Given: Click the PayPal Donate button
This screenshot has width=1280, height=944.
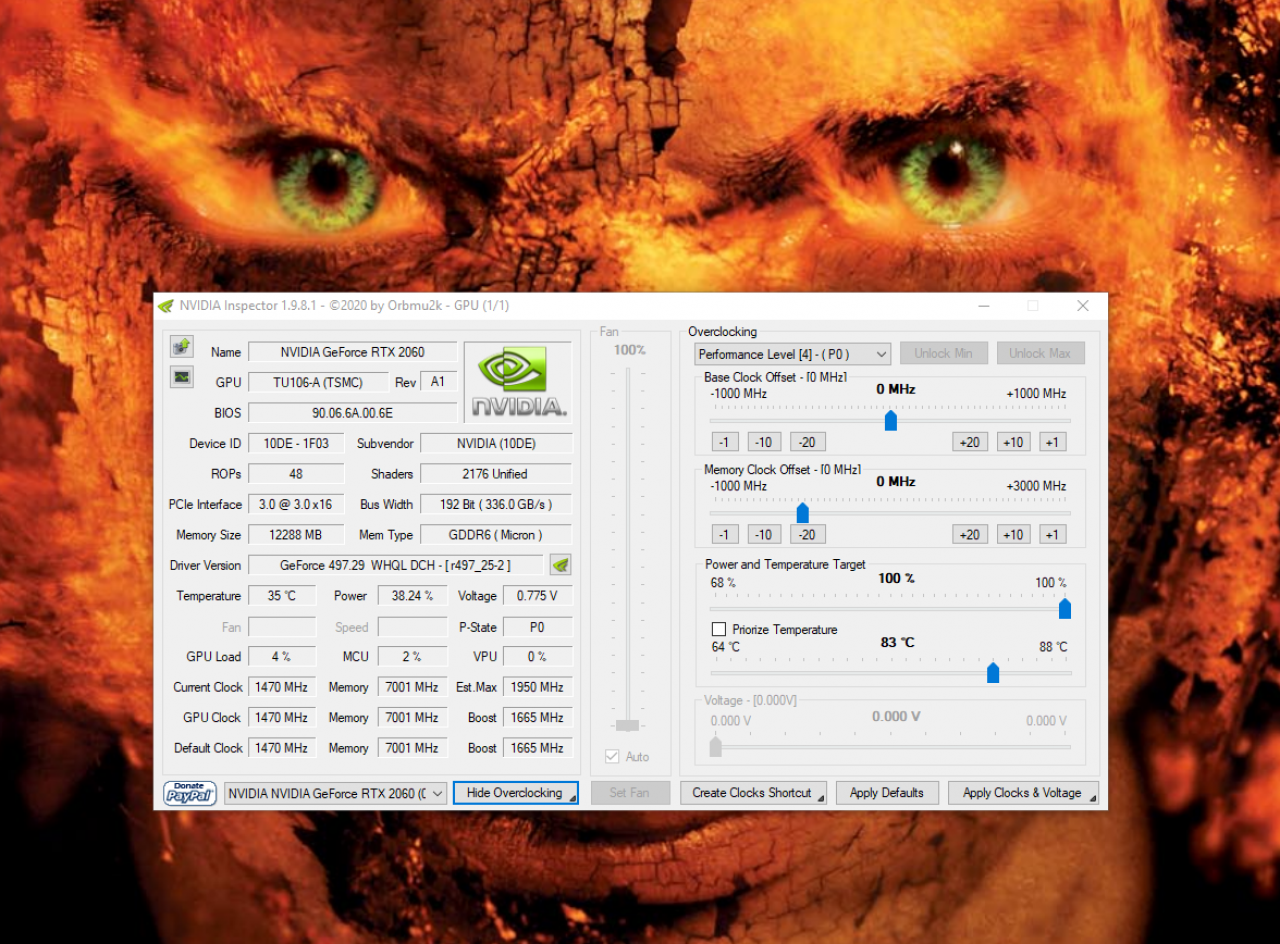Looking at the screenshot, I should 190,793.
